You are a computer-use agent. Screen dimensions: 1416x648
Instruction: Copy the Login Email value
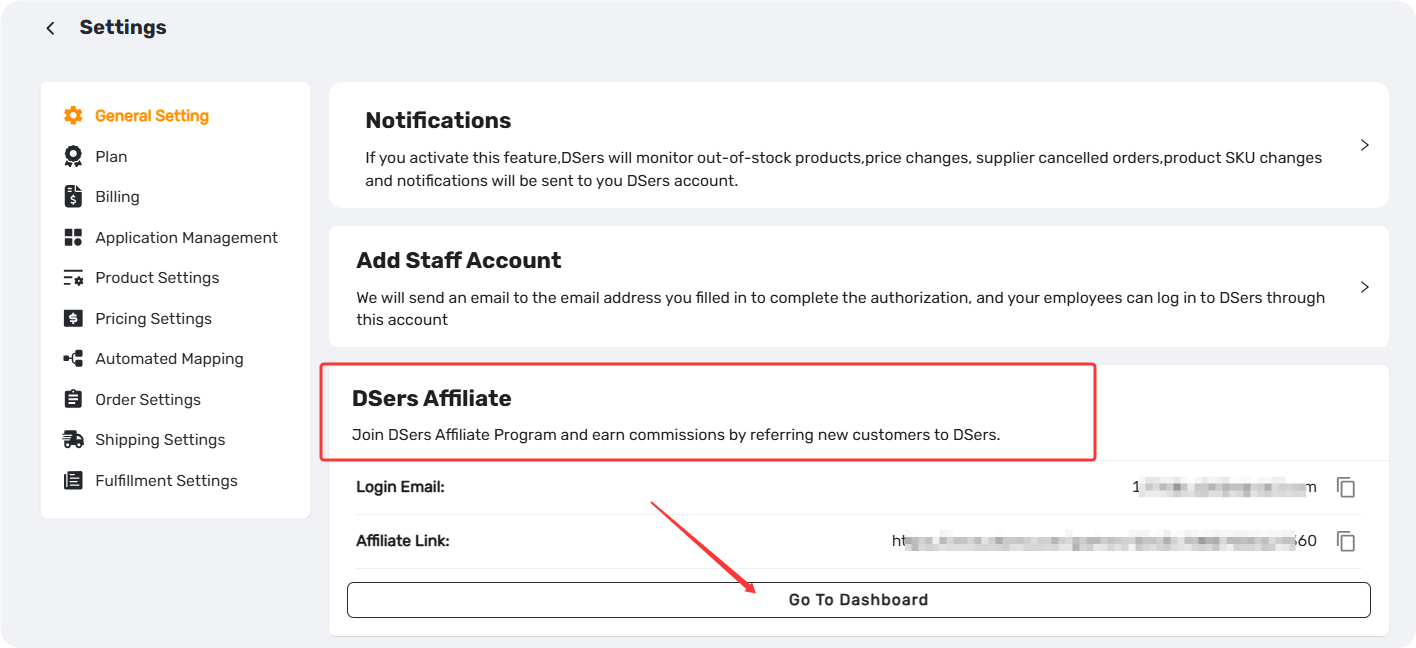[x=1346, y=487]
